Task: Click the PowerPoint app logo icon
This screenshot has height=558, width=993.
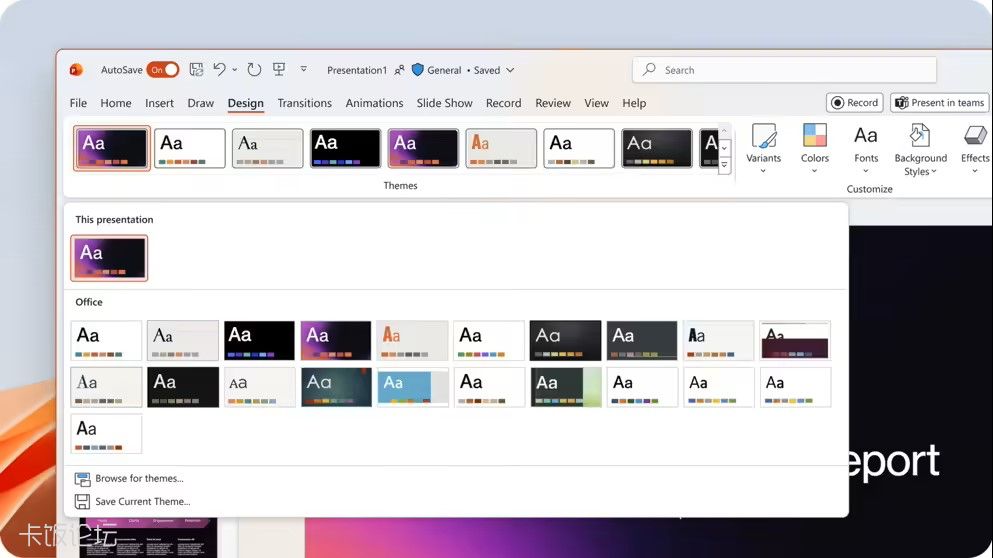Action: (x=76, y=70)
